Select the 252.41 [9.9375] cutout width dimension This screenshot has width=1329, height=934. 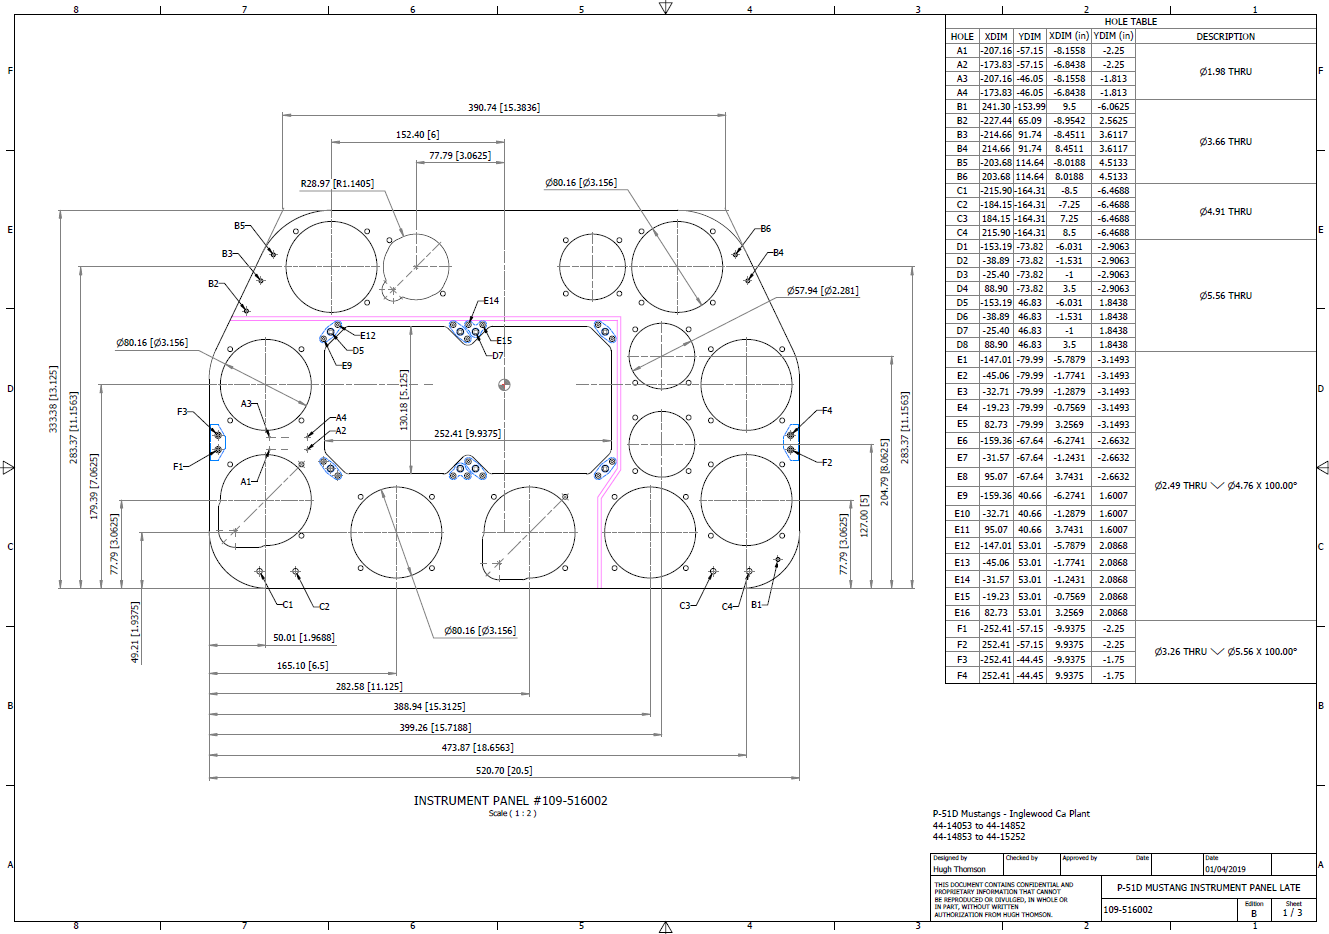click(x=467, y=434)
